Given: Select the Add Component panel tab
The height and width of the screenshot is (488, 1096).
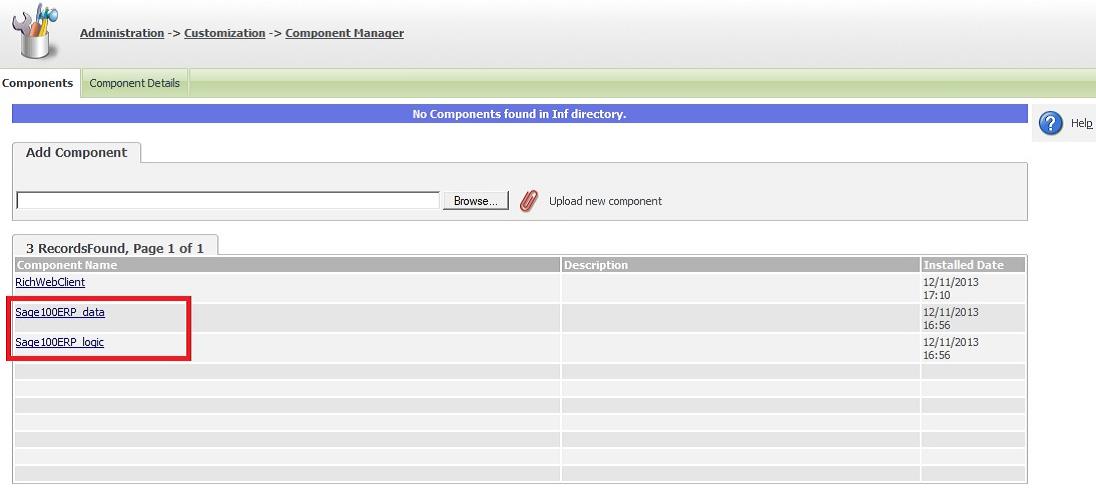Looking at the screenshot, I should coord(76,153).
